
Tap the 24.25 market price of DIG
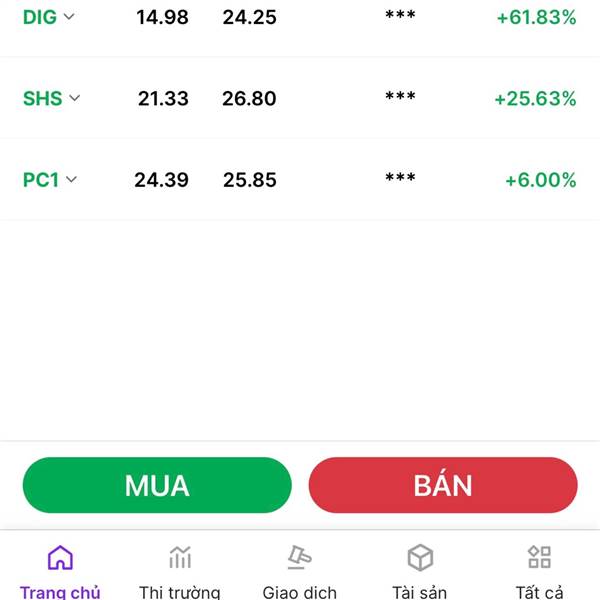pos(249,17)
